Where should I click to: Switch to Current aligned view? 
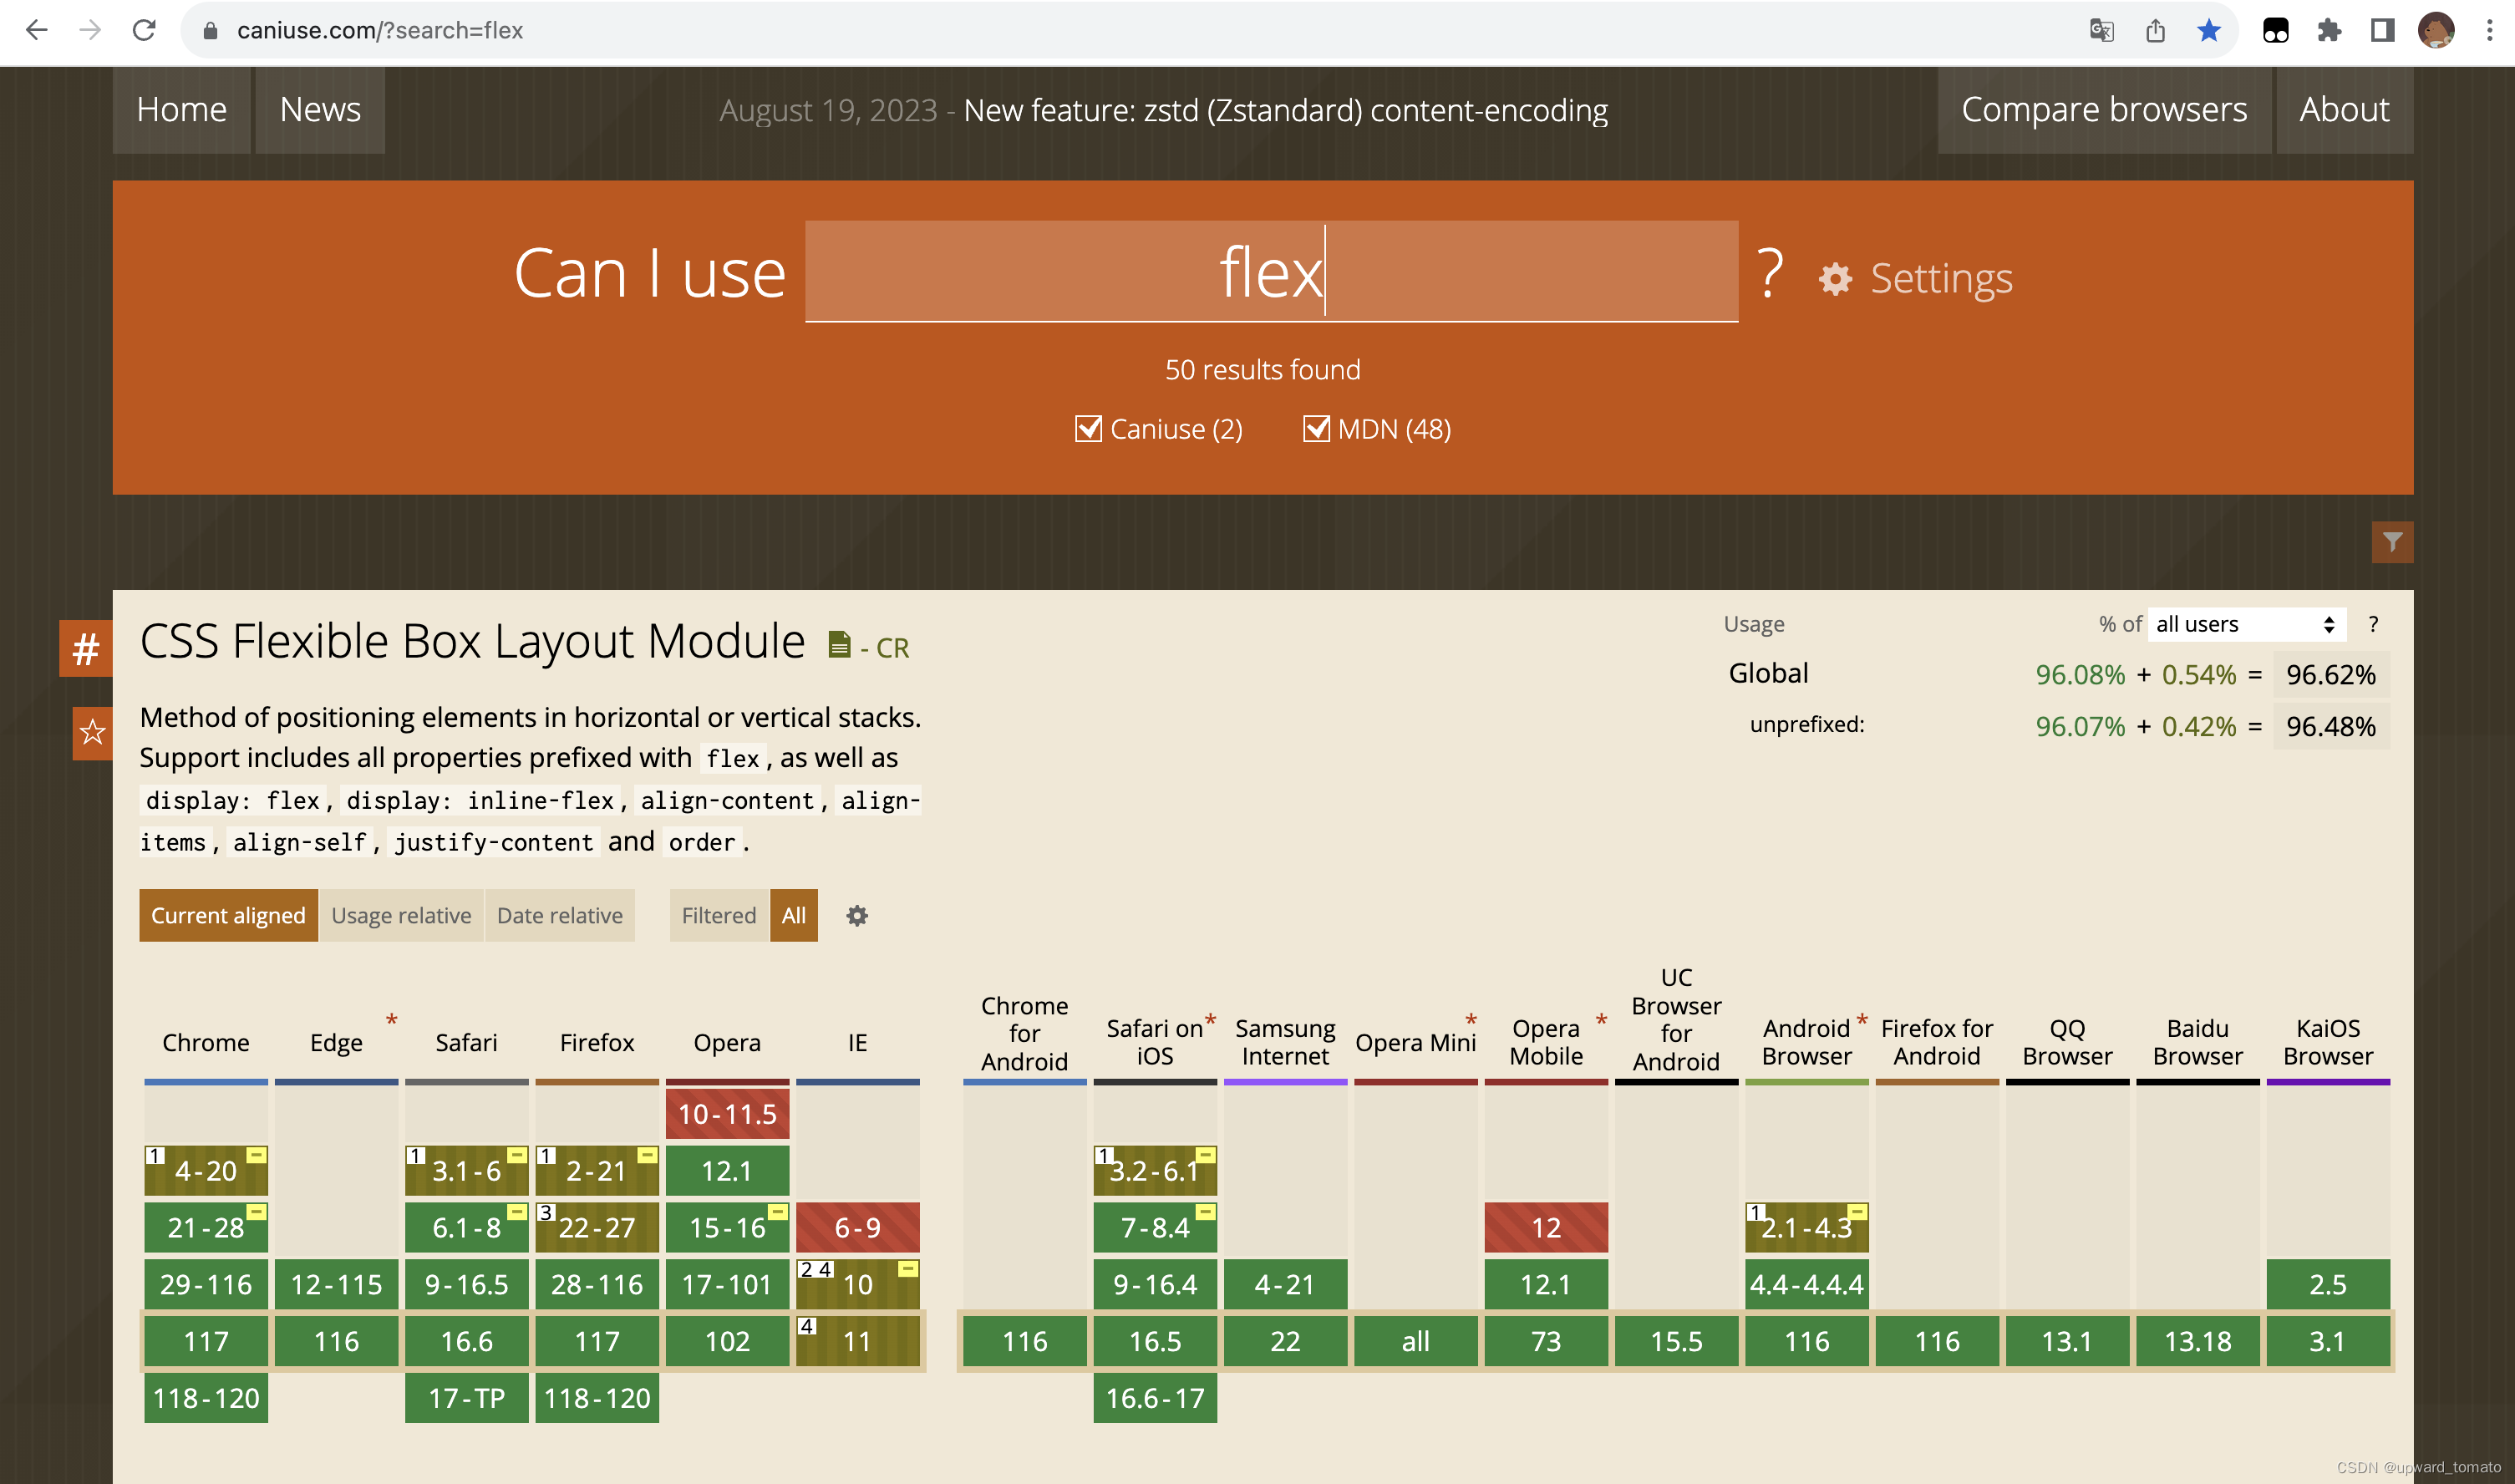[228, 916]
